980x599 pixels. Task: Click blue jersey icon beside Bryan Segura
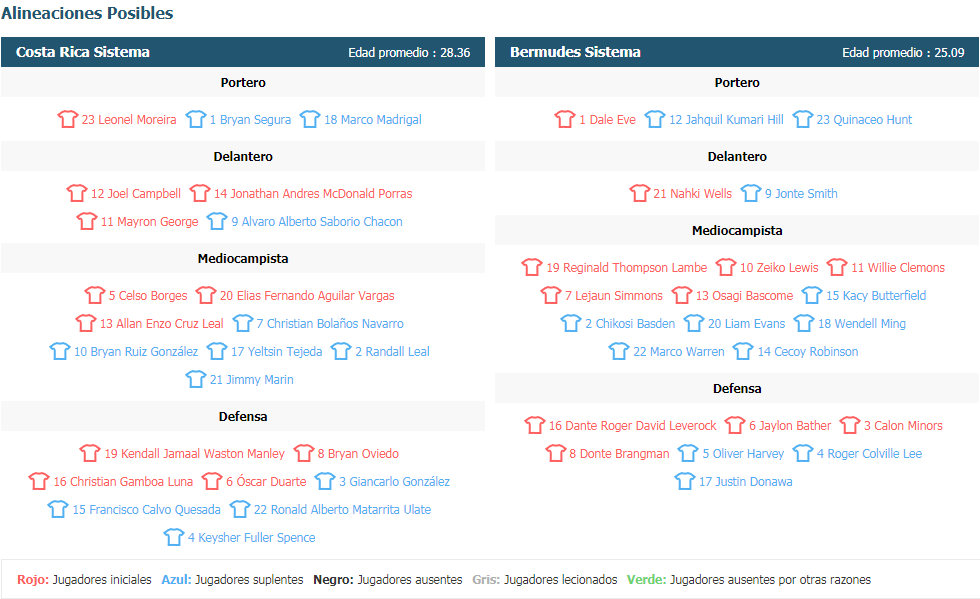point(196,119)
